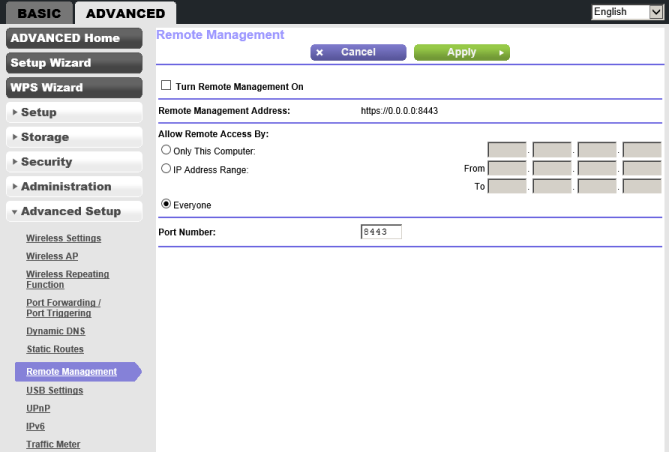
Task: Expand the Storage menu section
Action: (x=74, y=137)
